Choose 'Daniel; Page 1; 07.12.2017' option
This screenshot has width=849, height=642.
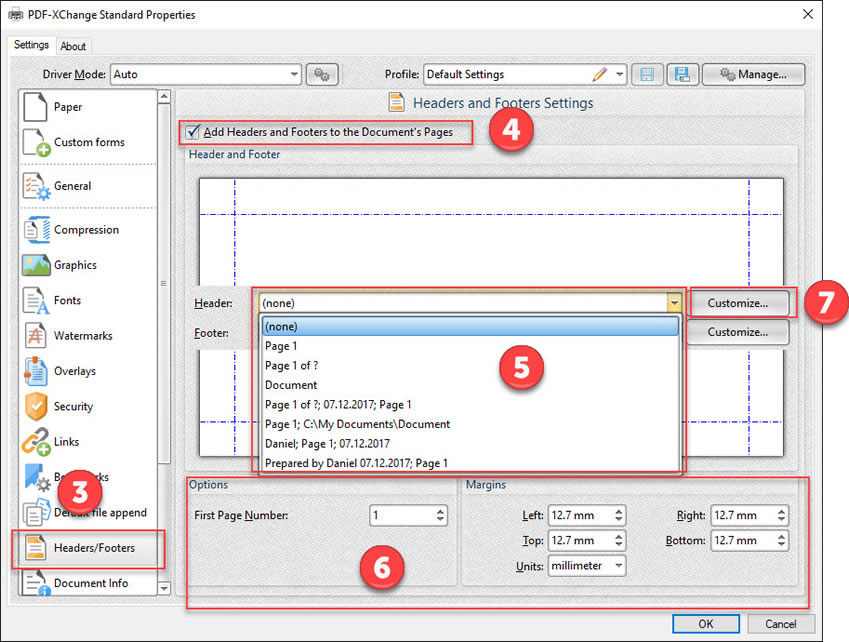pos(470,443)
